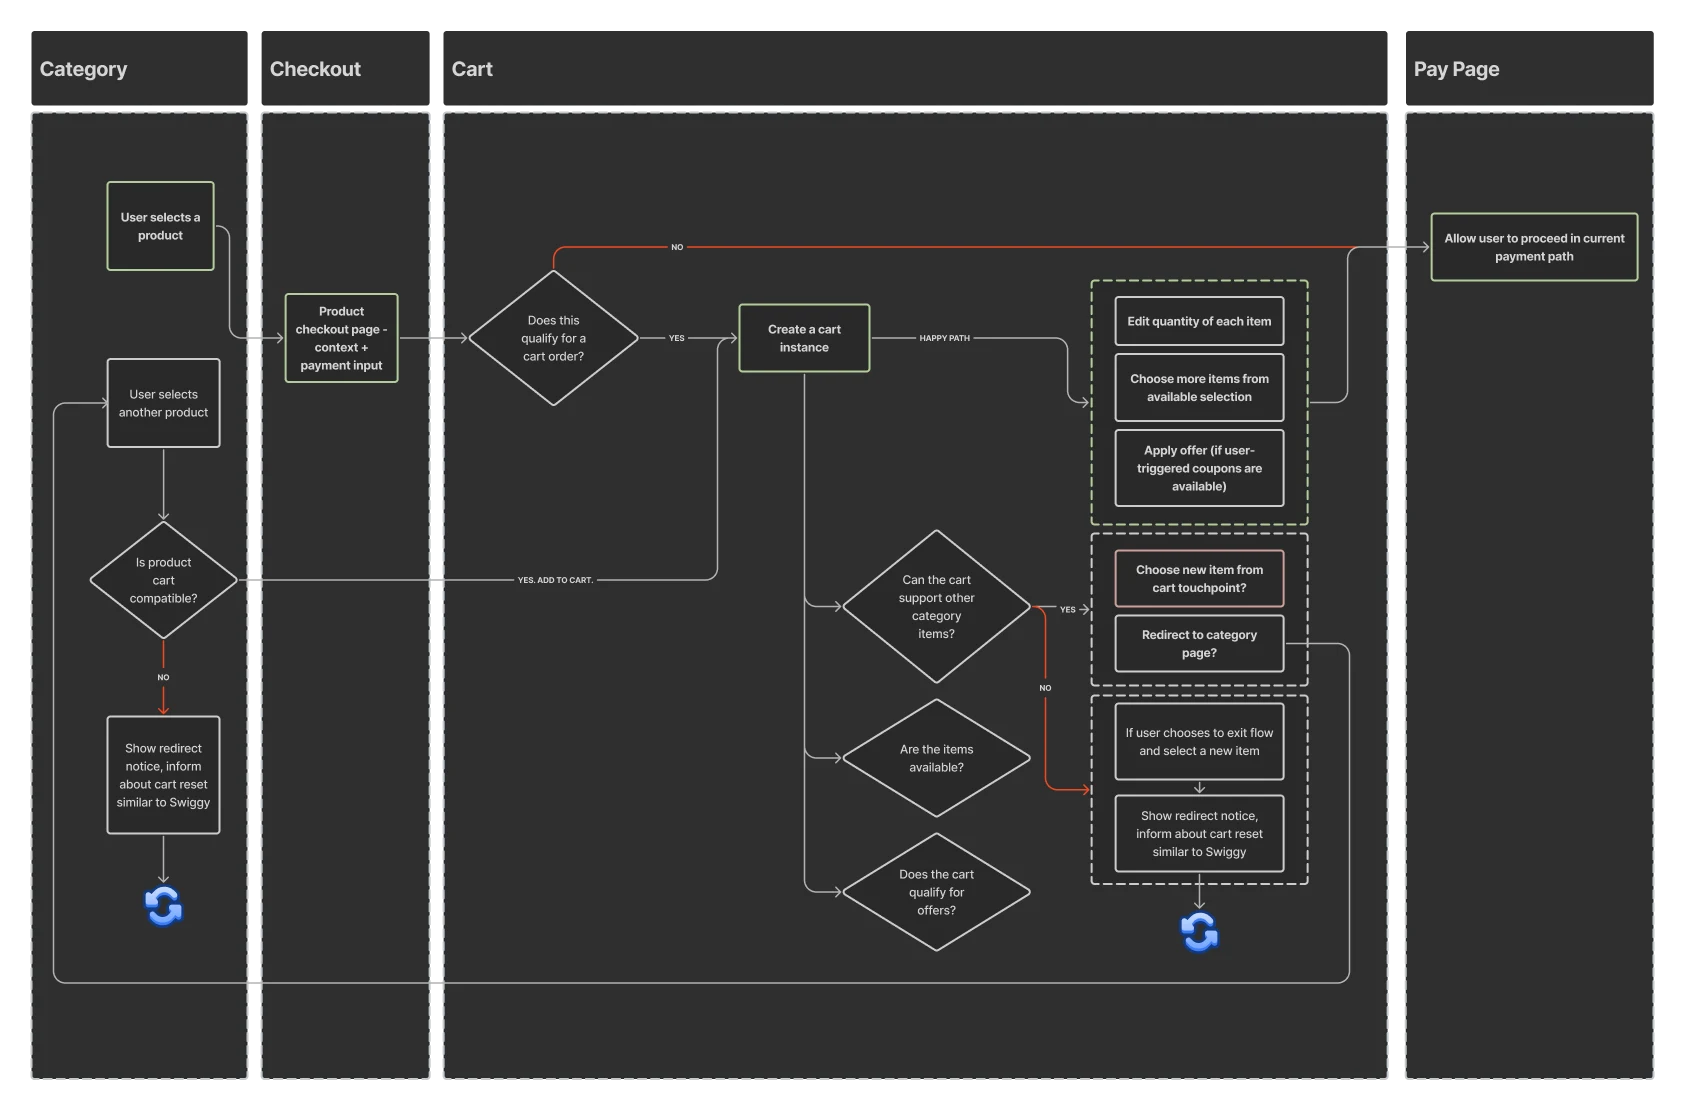Click the 'YES' label beside the category-items diamond
Viewport: 1685px width, 1110px height.
click(1068, 609)
